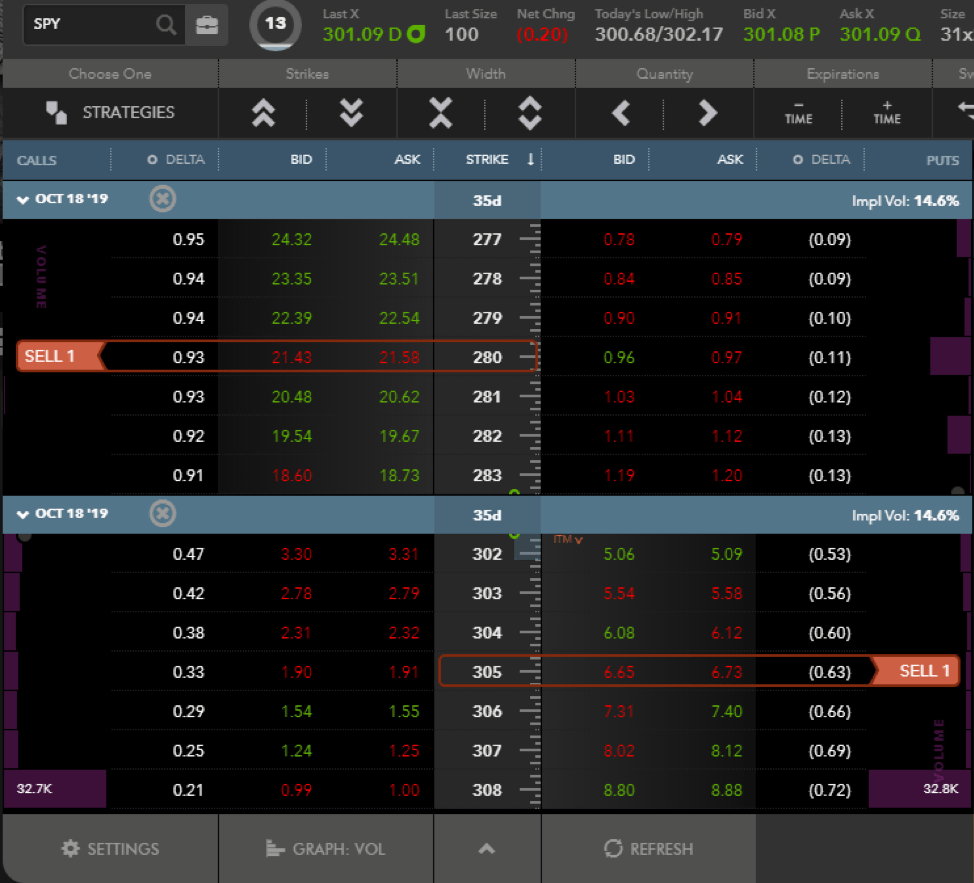Shift strikes down with double down chevrons

351,113
